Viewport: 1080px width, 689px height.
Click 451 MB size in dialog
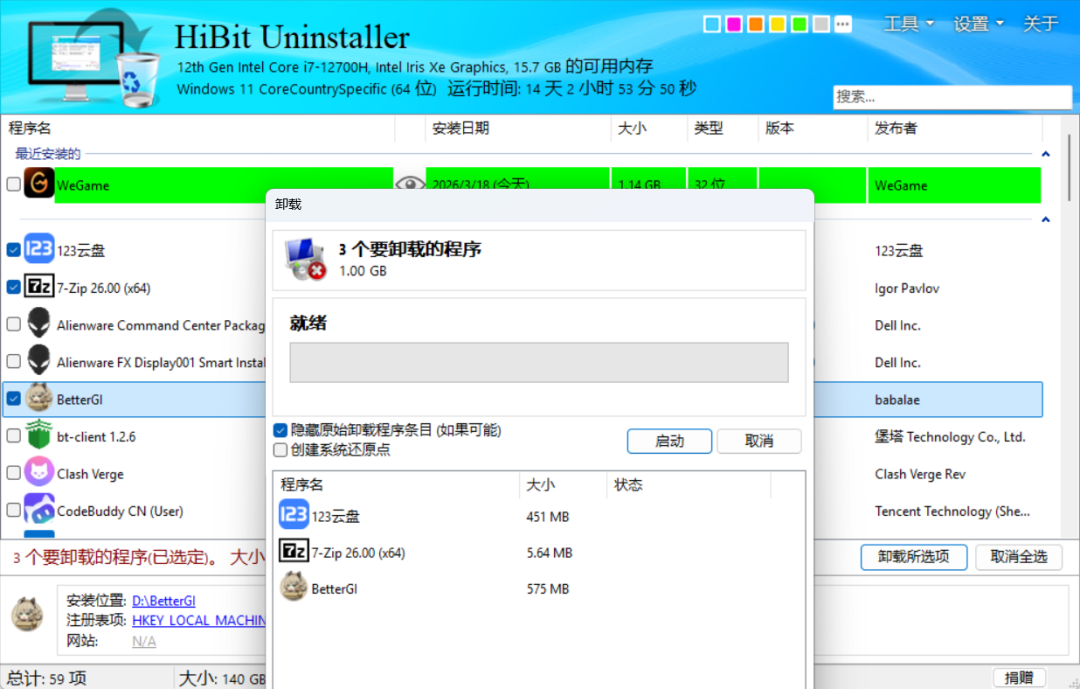(x=548, y=517)
